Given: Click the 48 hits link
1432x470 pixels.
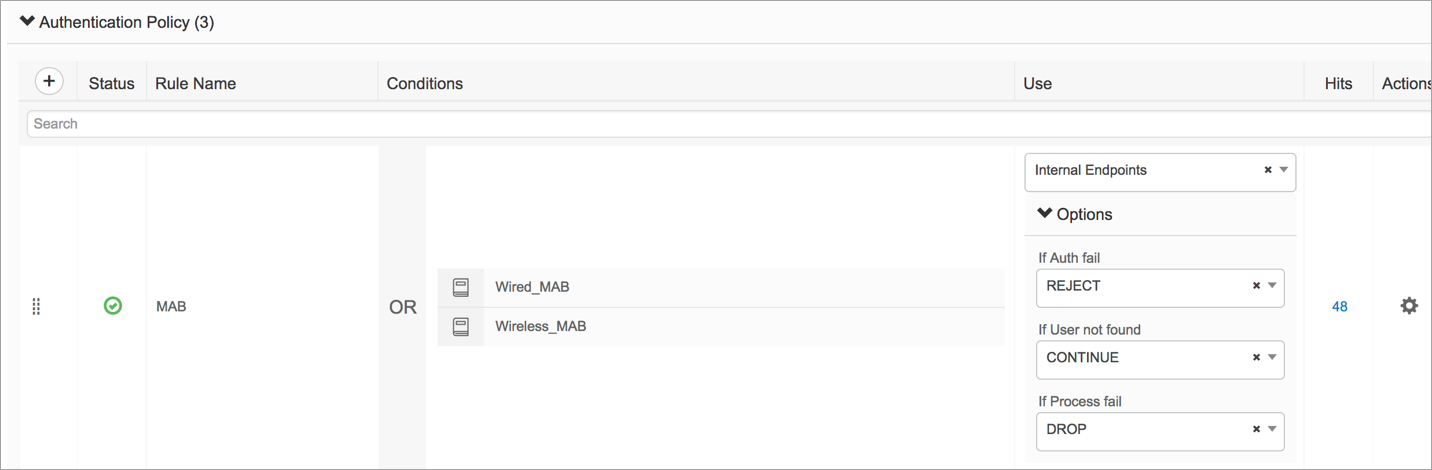Looking at the screenshot, I should (1339, 307).
